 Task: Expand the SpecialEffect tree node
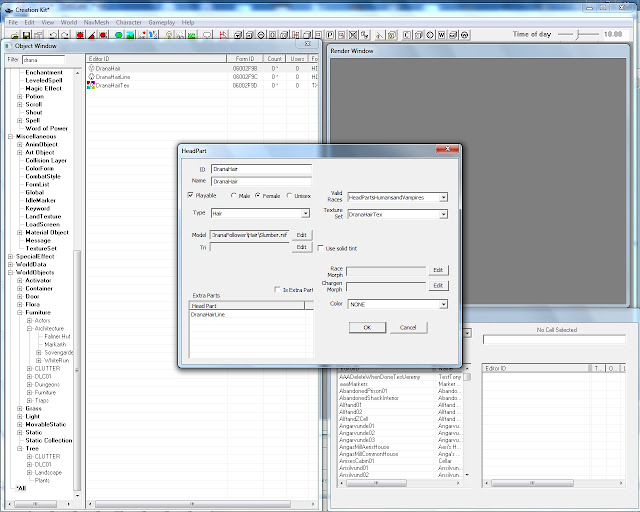coord(10,256)
